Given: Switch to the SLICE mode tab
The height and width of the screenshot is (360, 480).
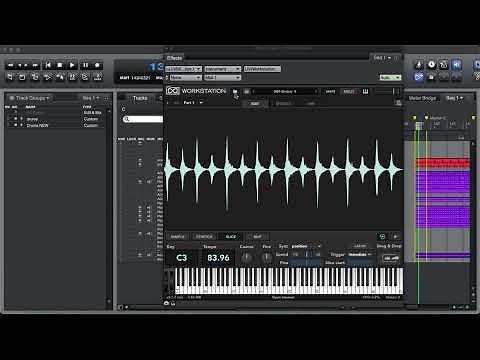Looking at the screenshot, I should pyautogui.click(x=231, y=237).
